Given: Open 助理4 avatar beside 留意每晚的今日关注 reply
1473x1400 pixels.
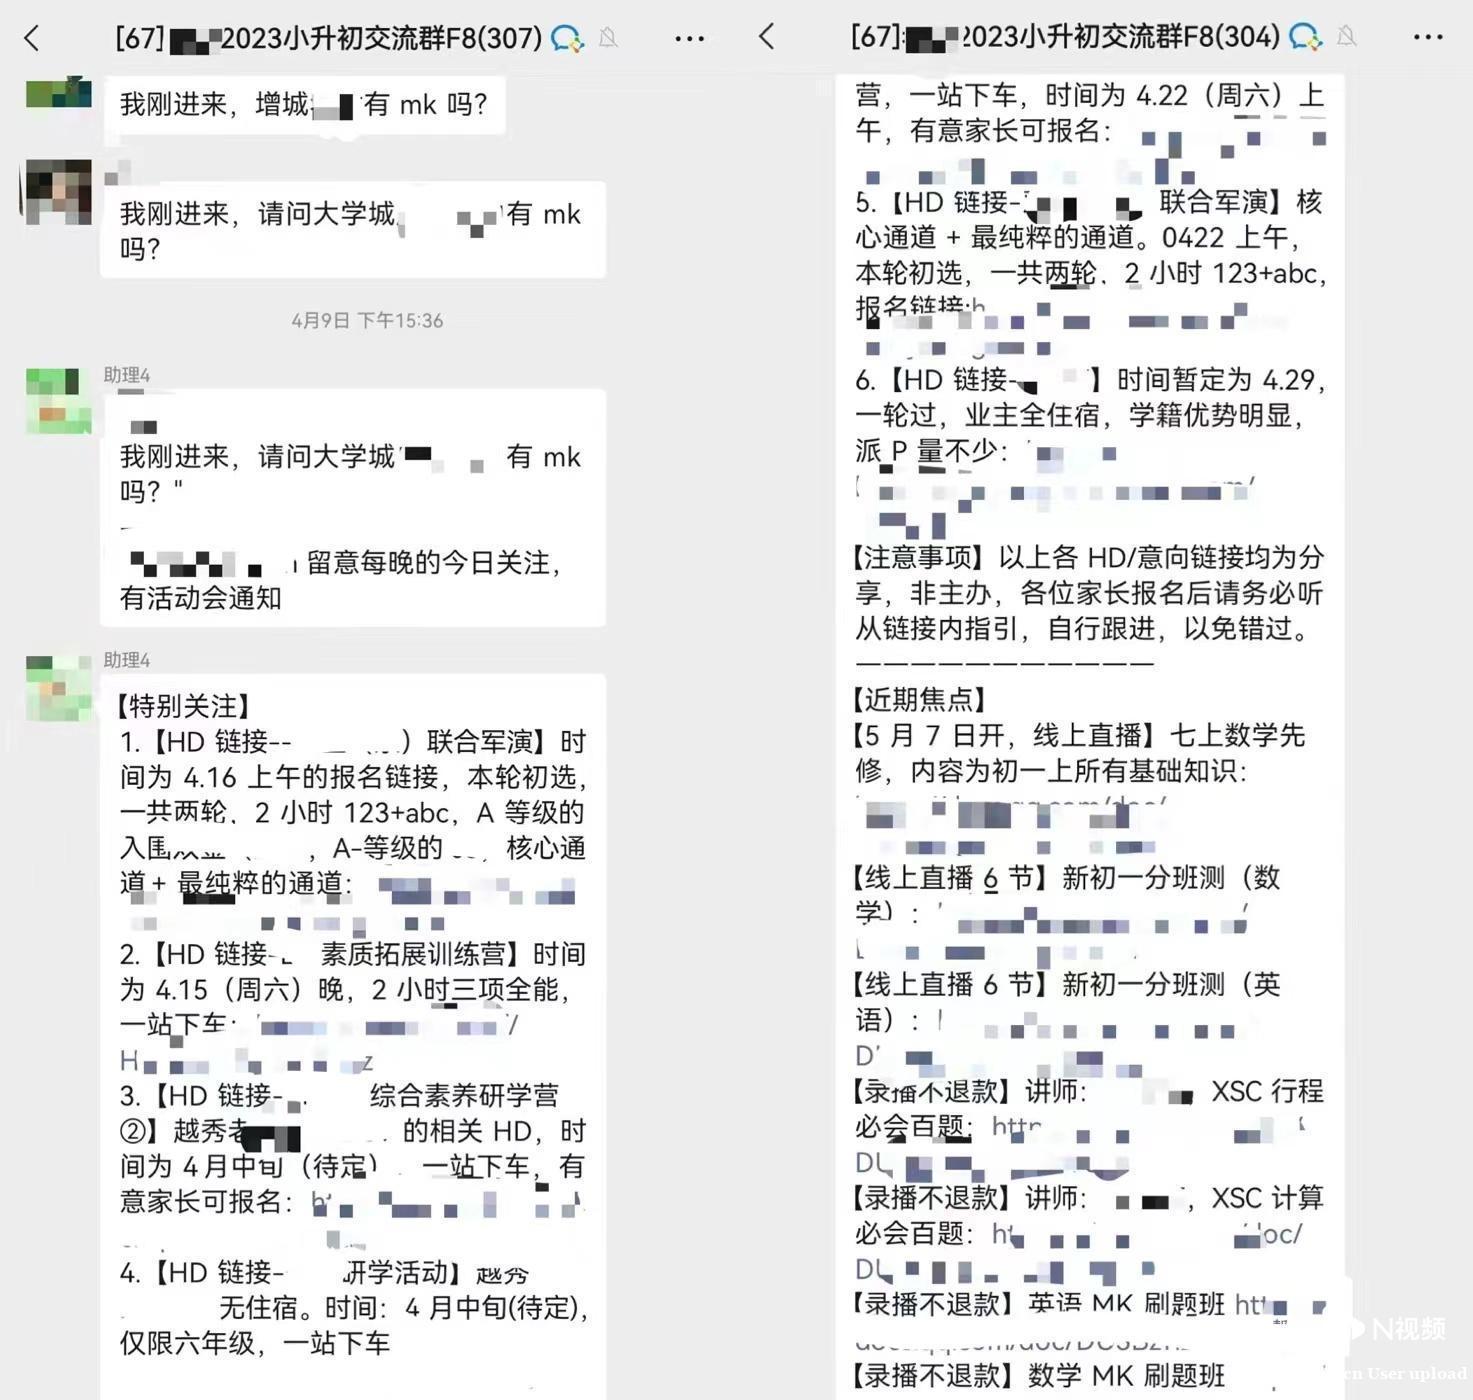Looking at the screenshot, I should [x=58, y=400].
